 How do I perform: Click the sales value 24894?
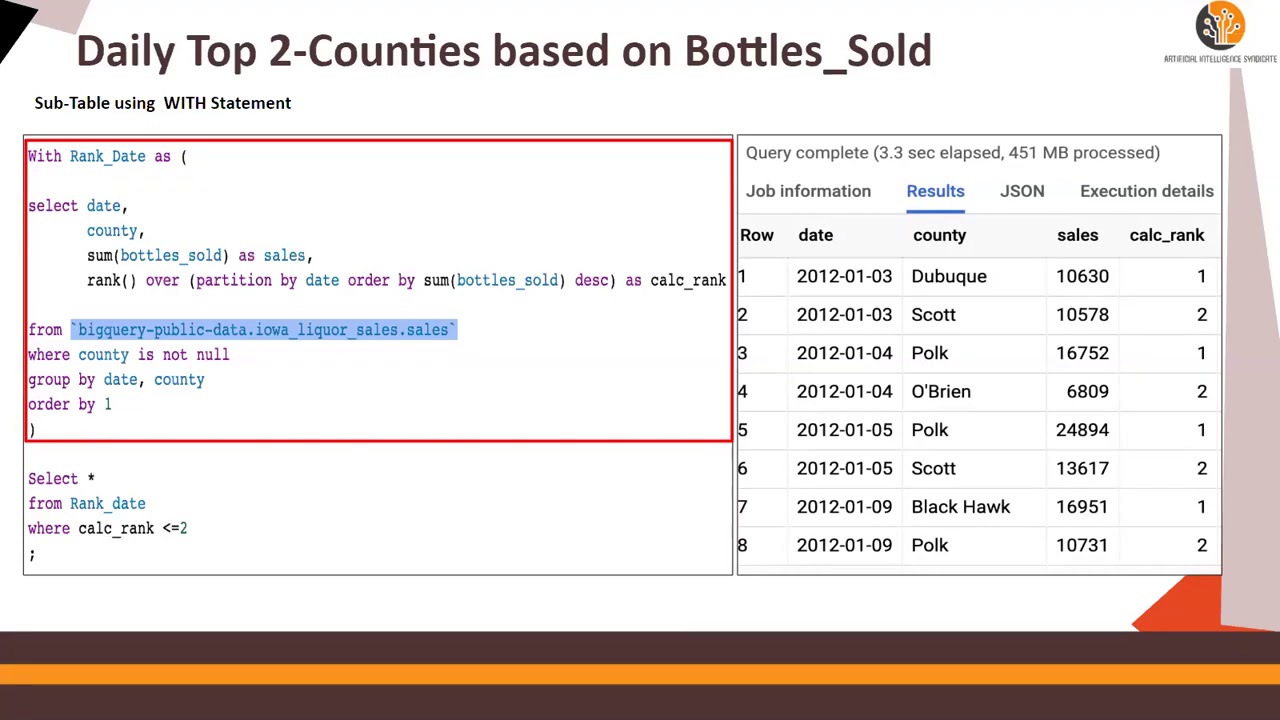[x=1082, y=430]
